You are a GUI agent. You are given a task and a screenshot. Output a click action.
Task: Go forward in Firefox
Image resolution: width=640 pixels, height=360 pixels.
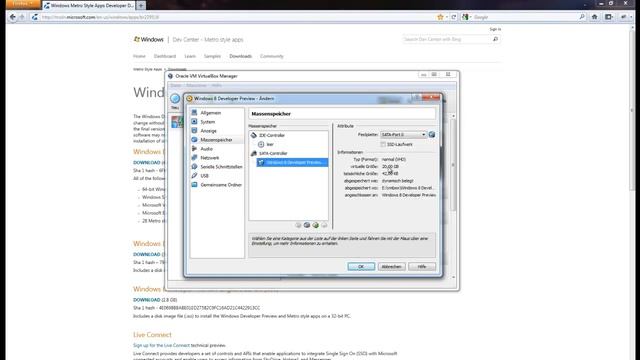pos(22,17)
